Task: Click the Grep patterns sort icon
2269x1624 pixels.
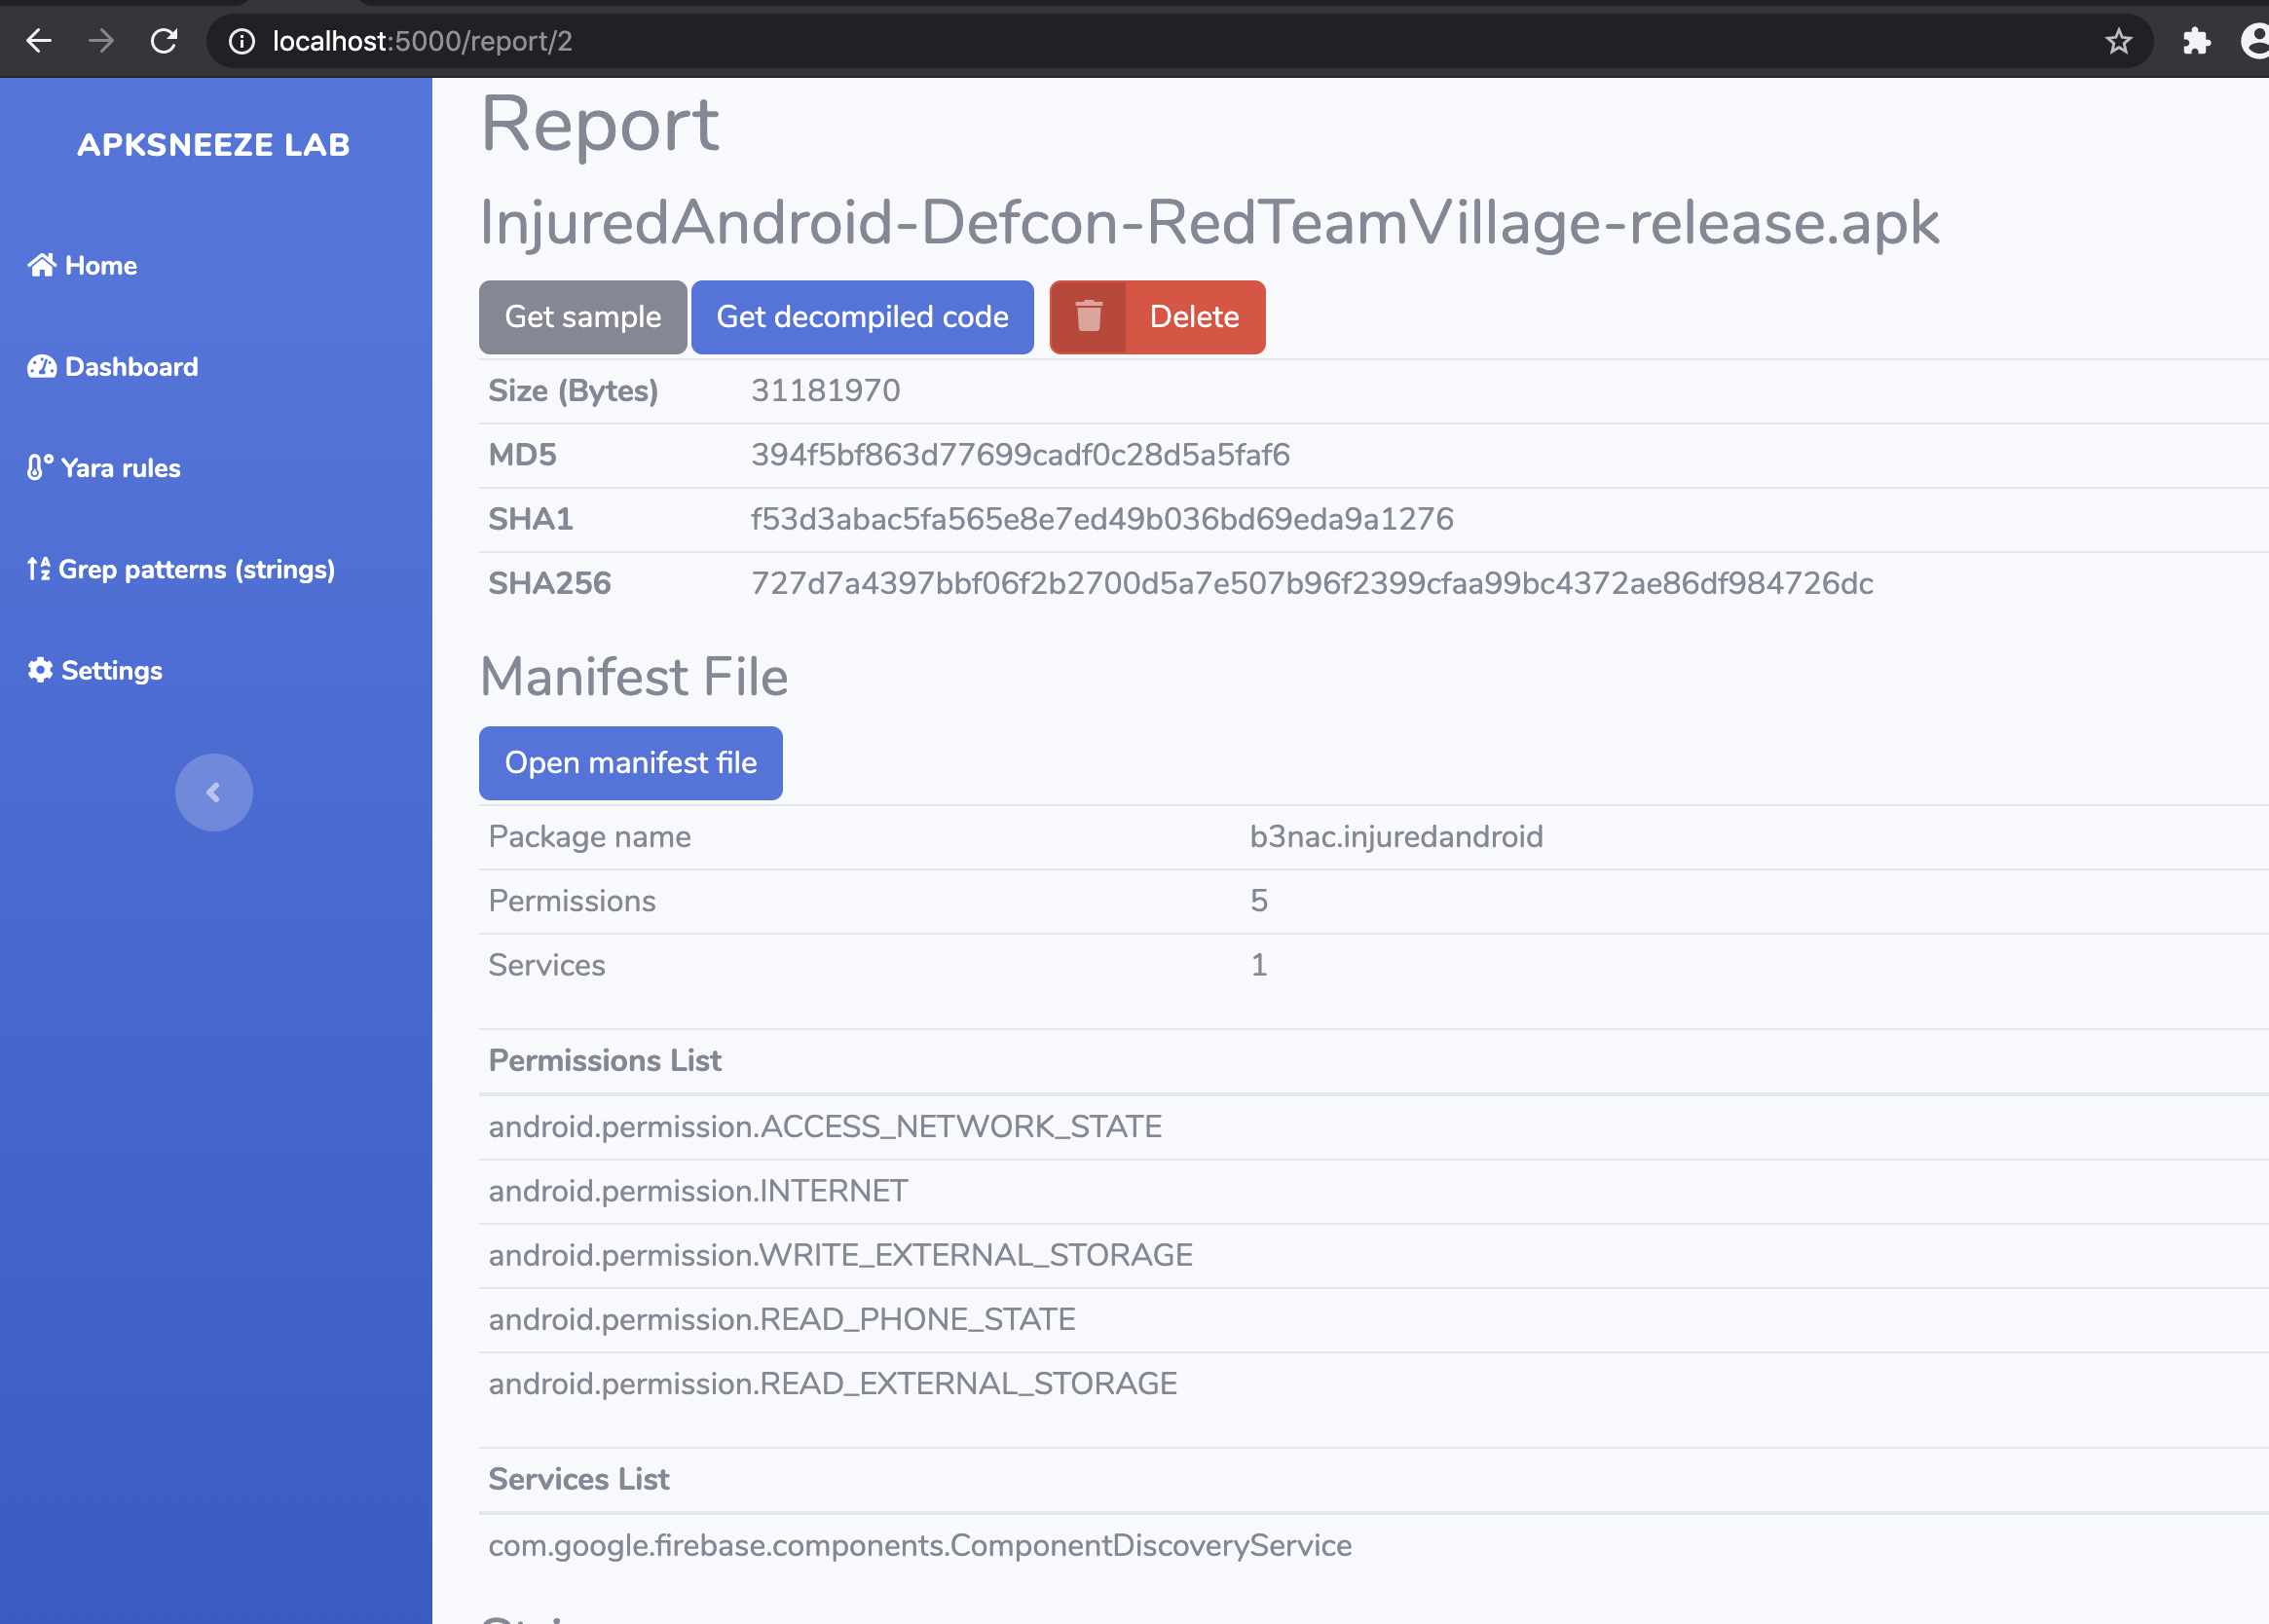Action: click(38, 569)
